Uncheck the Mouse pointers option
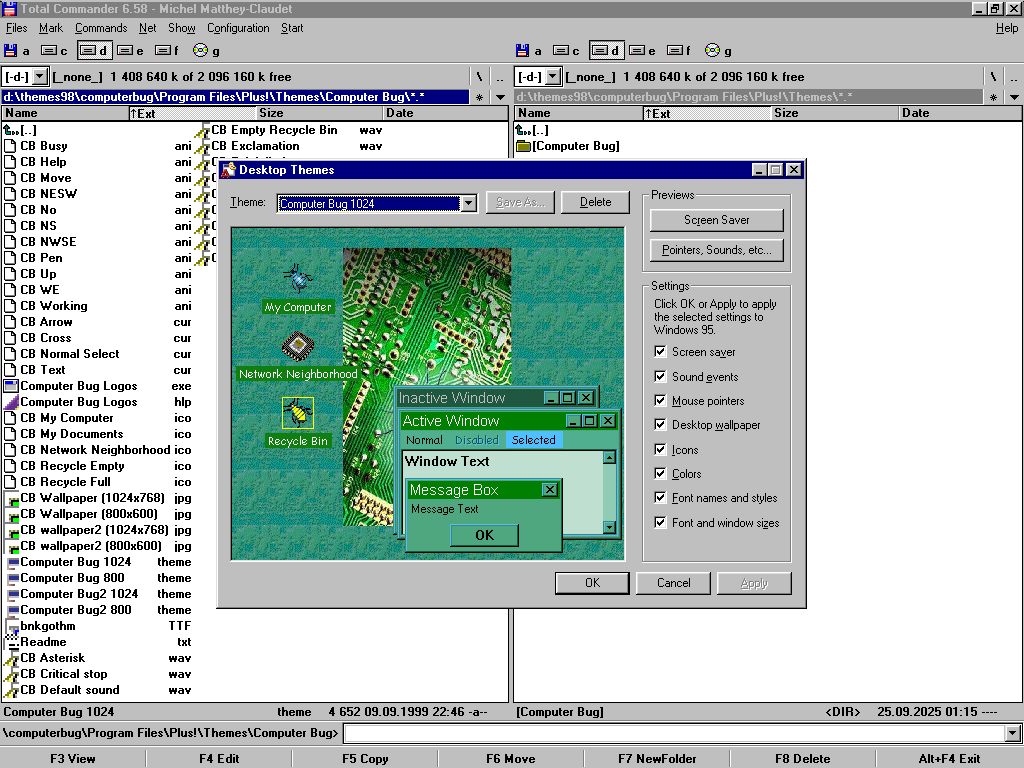 (x=660, y=401)
